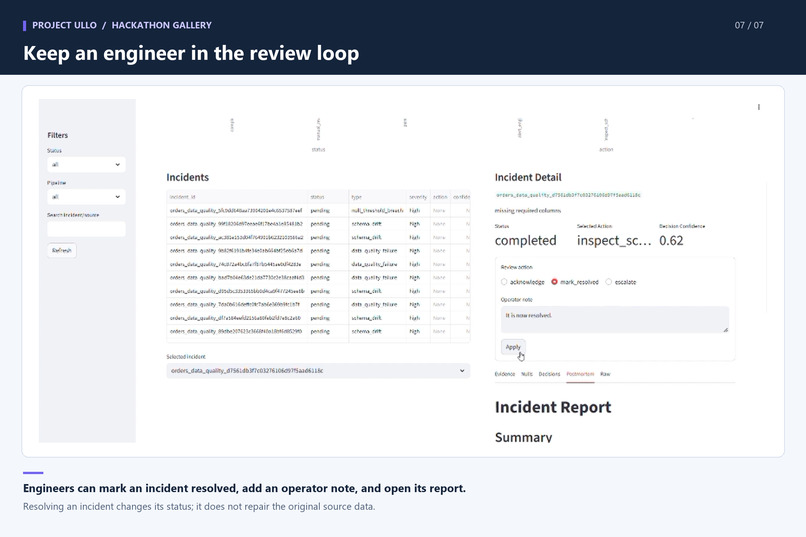The image size is (806, 537).
Task: Focus the Search incident/source input field
Action: (86, 229)
